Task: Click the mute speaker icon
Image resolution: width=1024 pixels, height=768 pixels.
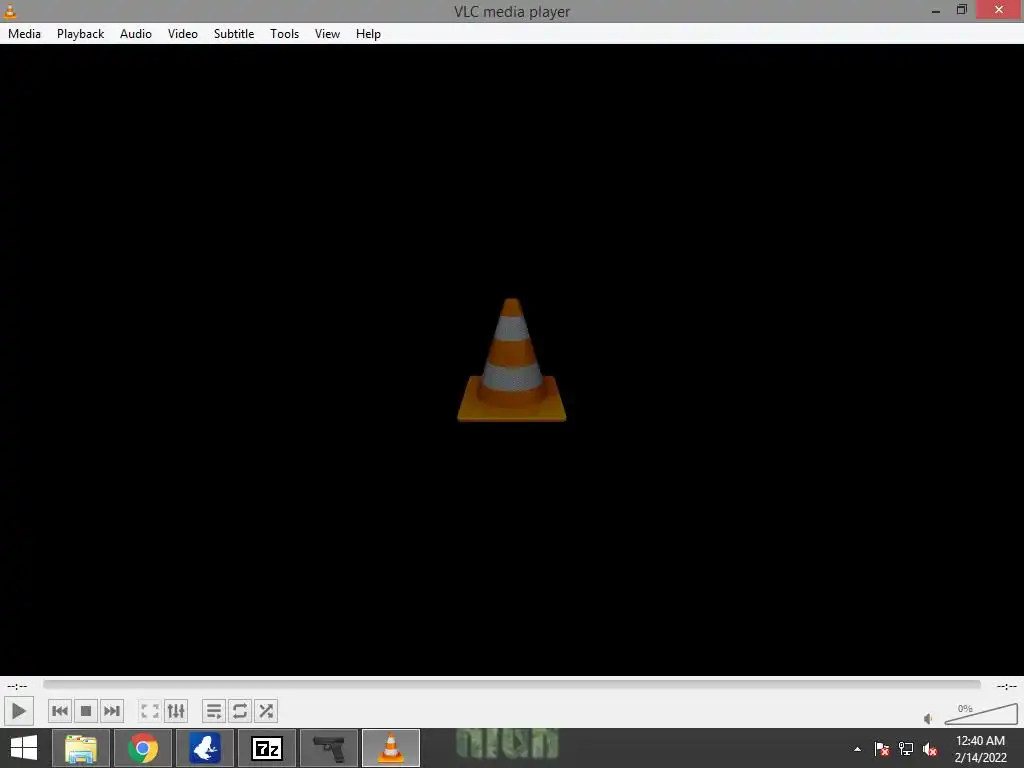Action: click(x=928, y=718)
